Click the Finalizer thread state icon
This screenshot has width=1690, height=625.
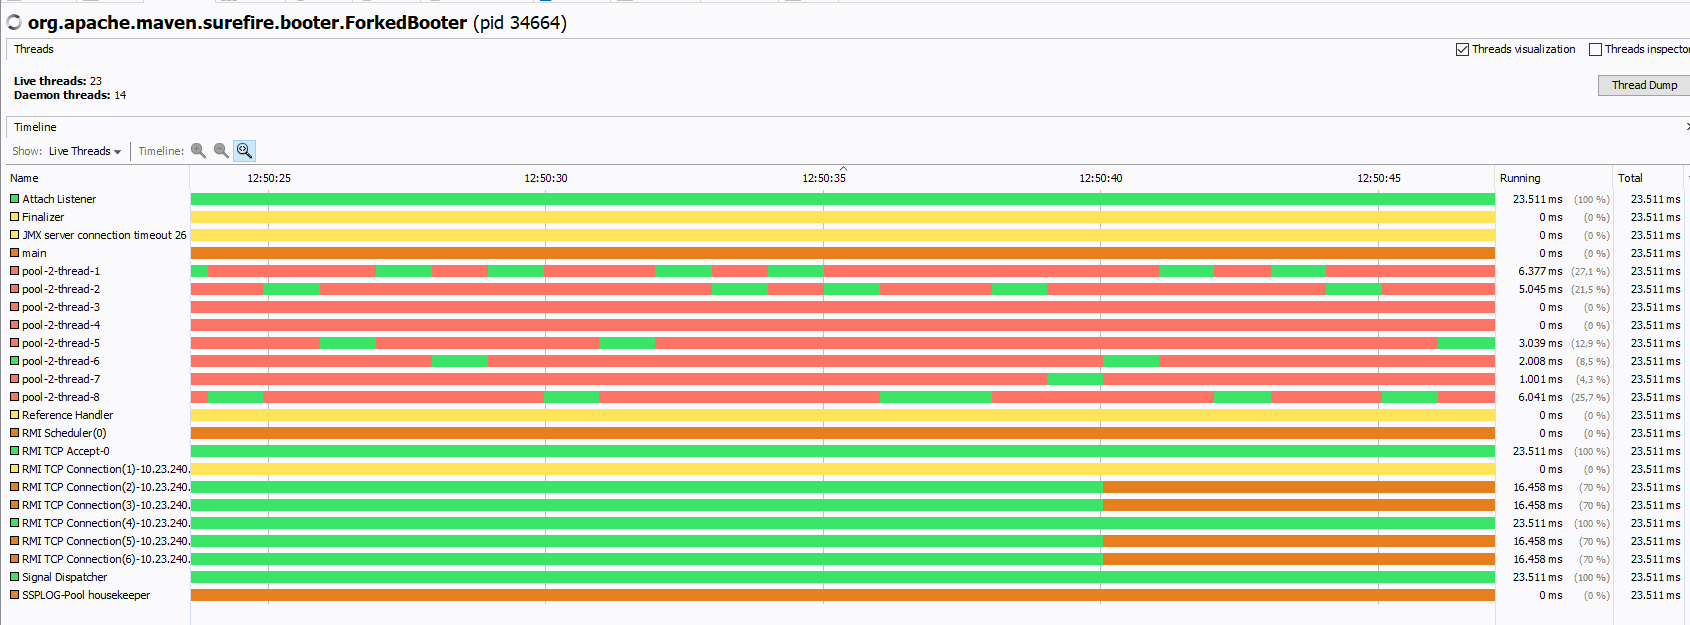(x=15, y=217)
